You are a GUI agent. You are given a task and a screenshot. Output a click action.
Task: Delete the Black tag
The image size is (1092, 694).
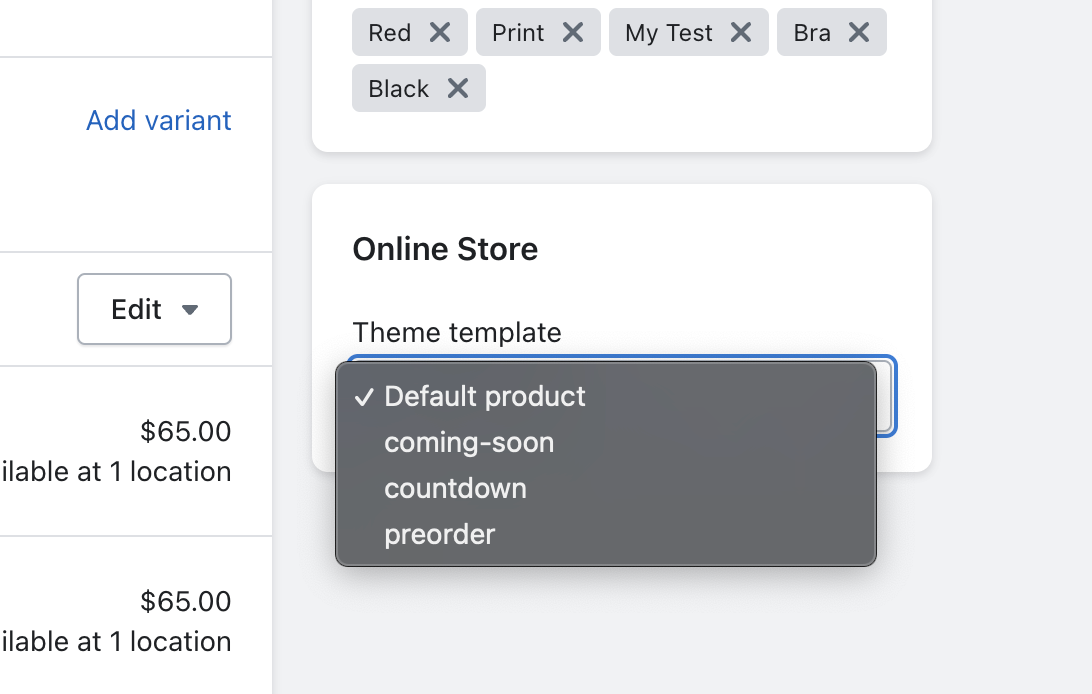458,89
